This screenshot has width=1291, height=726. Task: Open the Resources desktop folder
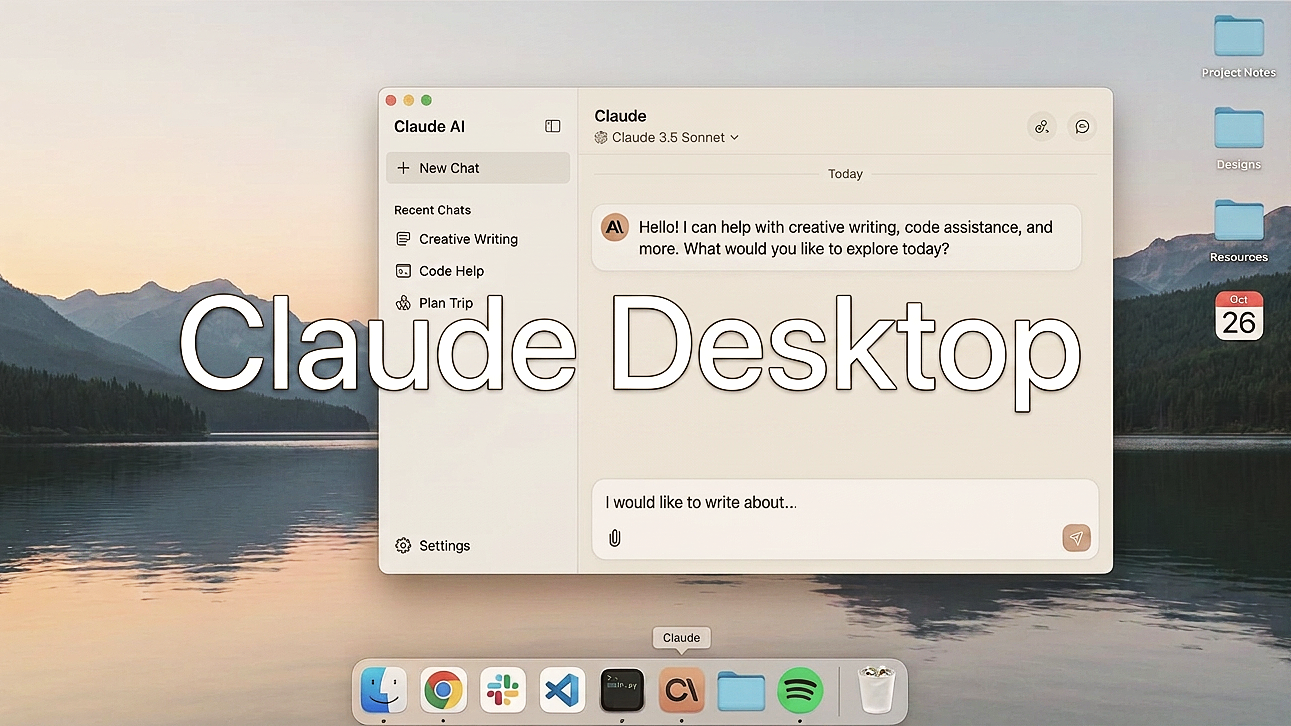click(x=1239, y=230)
